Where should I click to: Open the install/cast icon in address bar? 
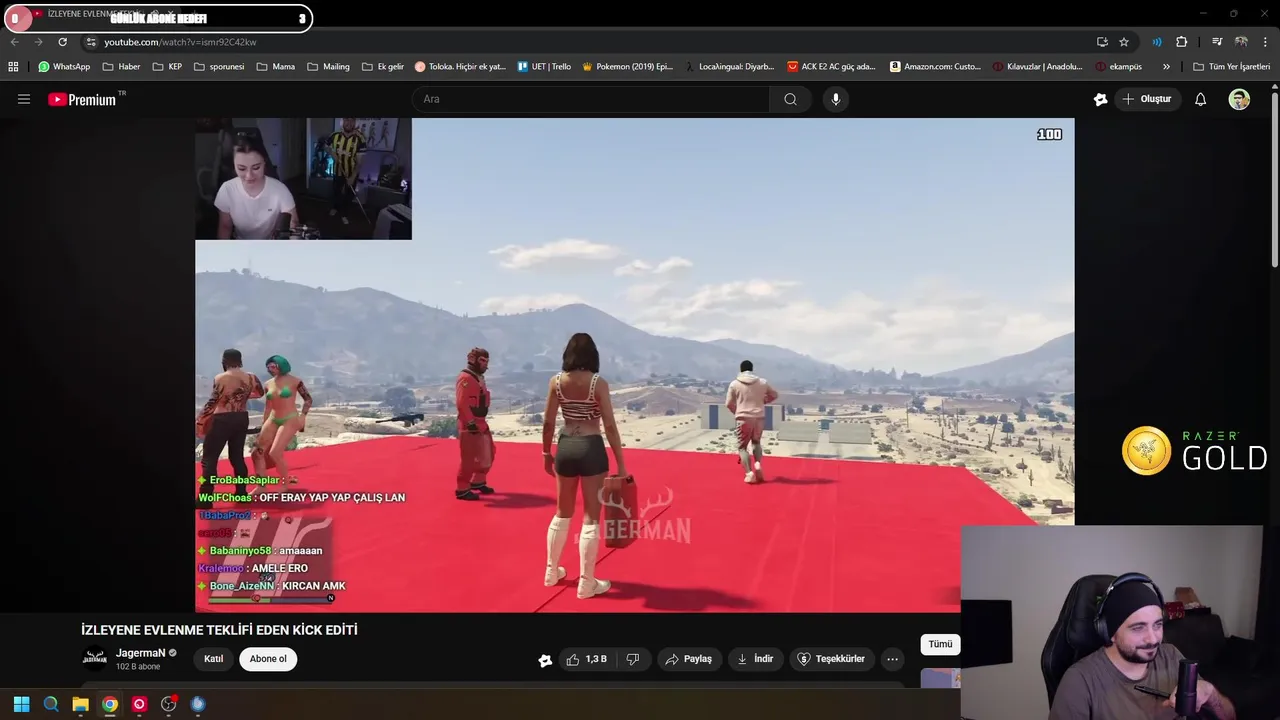(x=1102, y=42)
